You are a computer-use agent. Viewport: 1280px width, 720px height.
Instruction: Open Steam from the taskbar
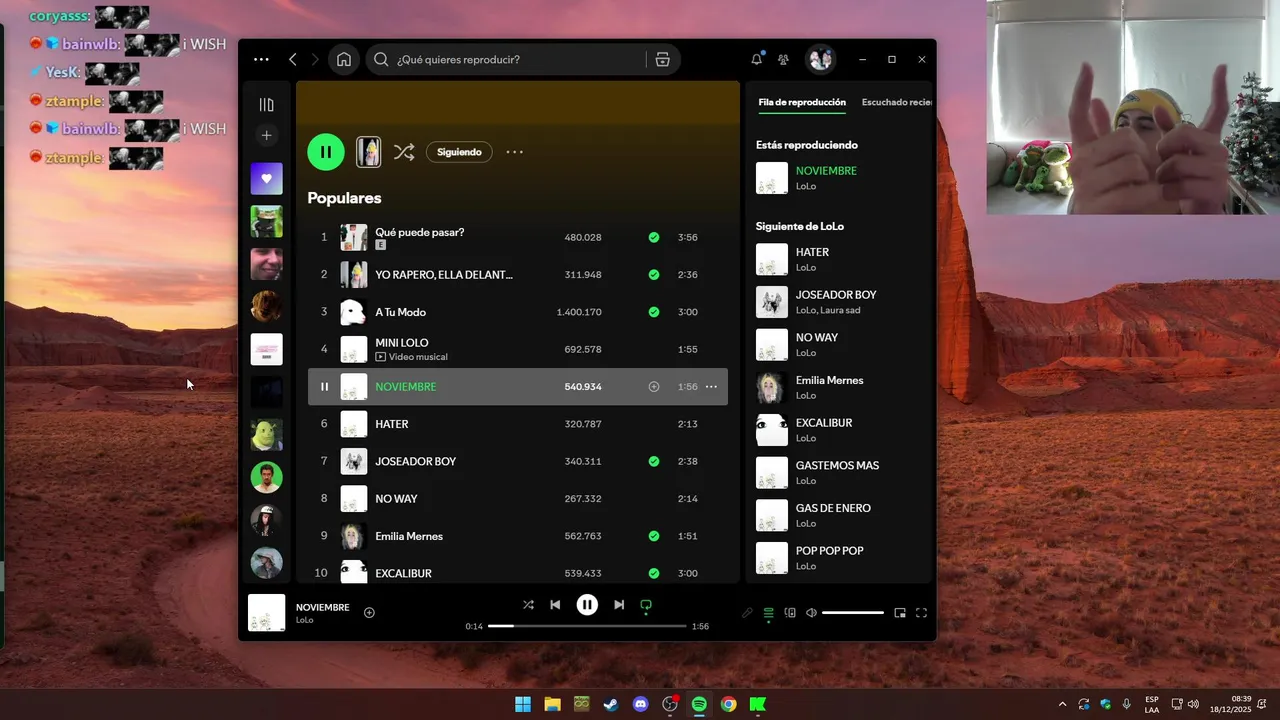(610, 704)
